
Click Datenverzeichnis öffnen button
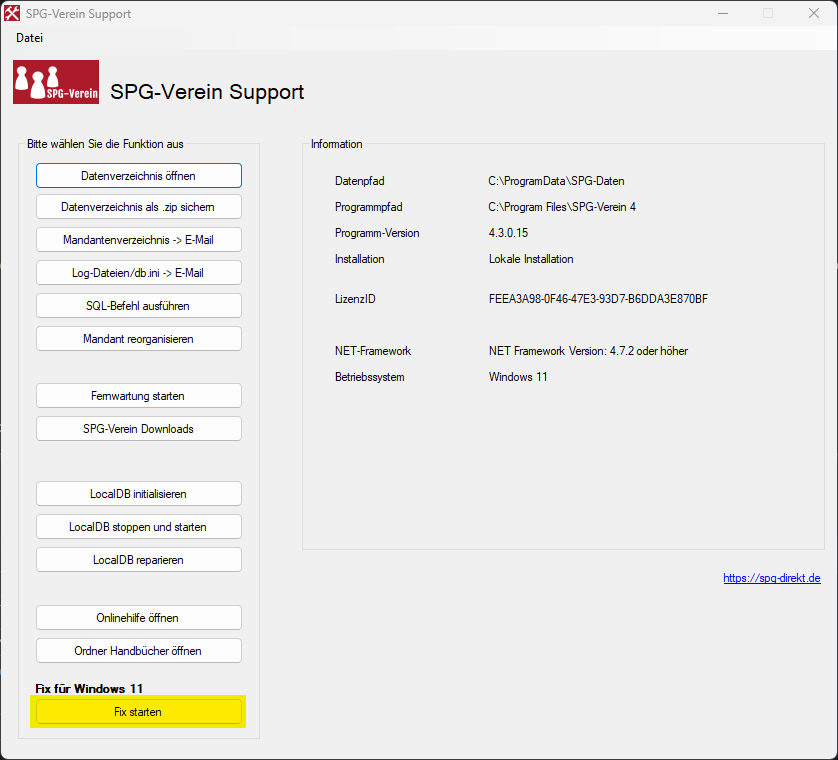(x=138, y=176)
